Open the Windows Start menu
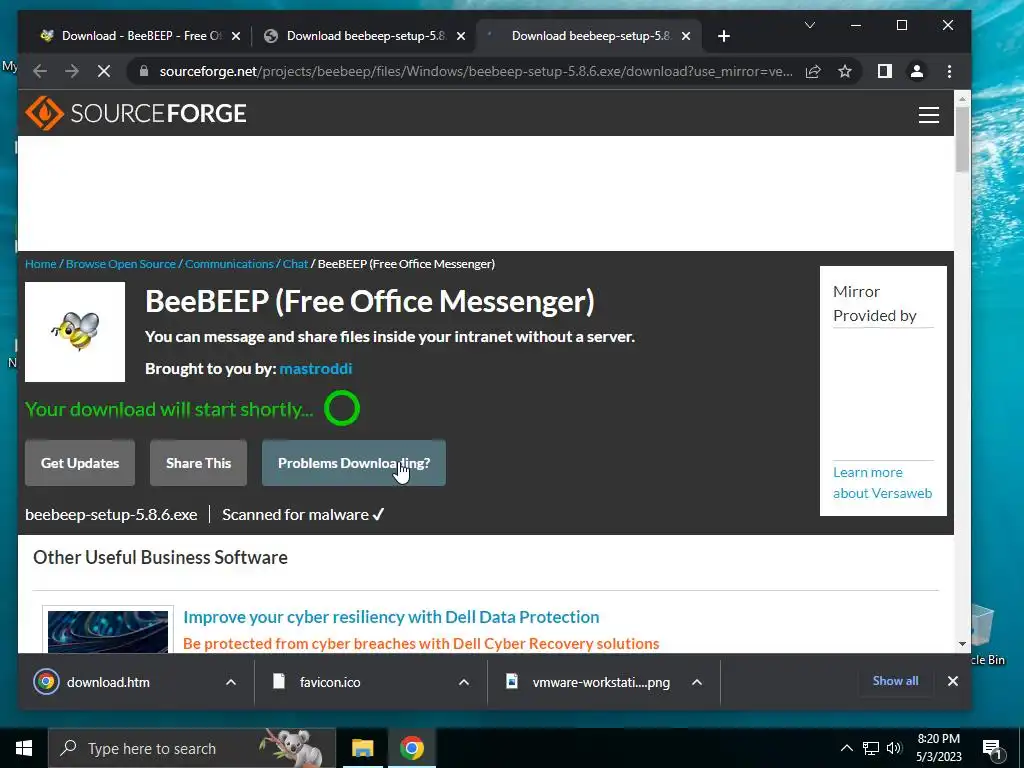Viewport: 1024px width, 768px height. (x=24, y=748)
